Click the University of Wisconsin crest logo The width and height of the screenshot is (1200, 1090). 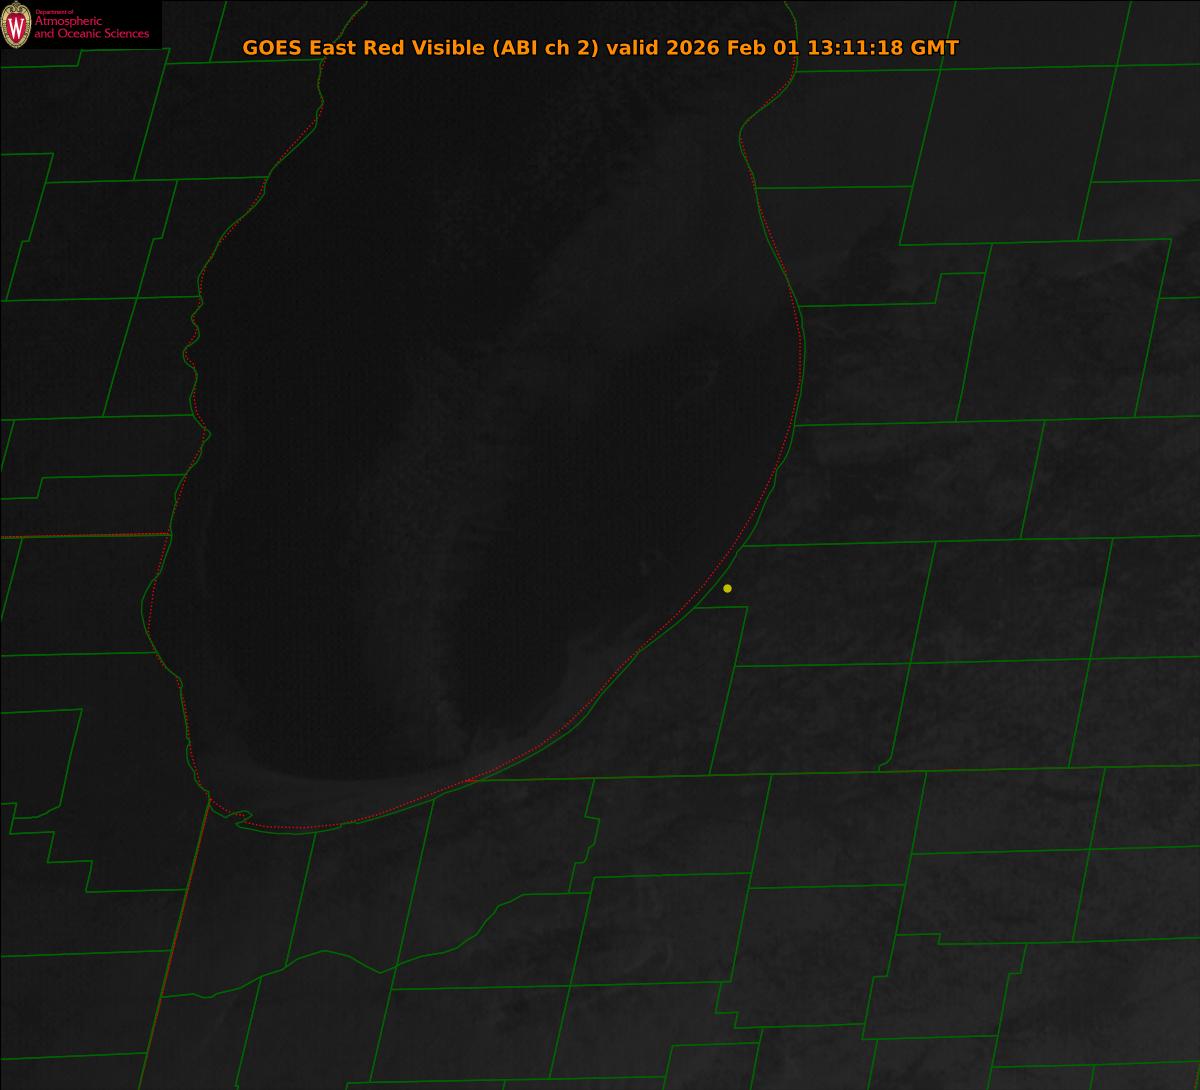click(16, 26)
